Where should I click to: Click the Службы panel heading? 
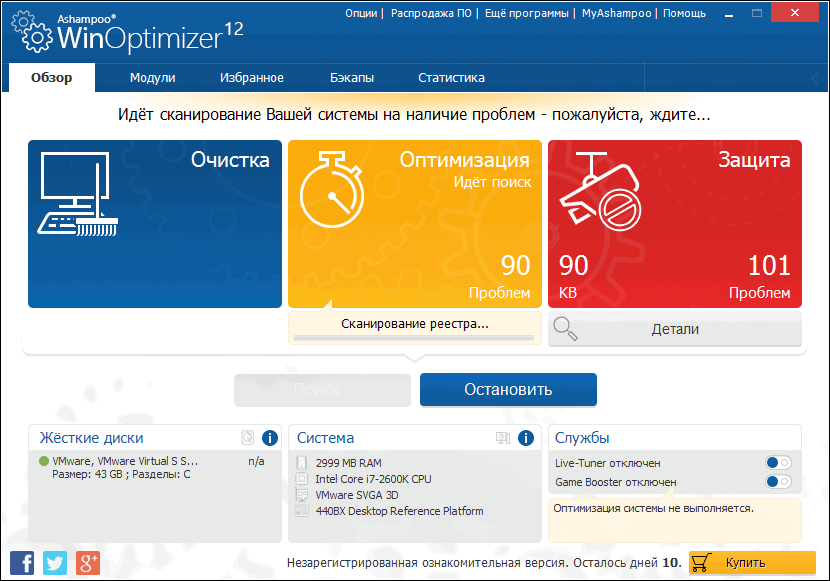pyautogui.click(x=582, y=438)
